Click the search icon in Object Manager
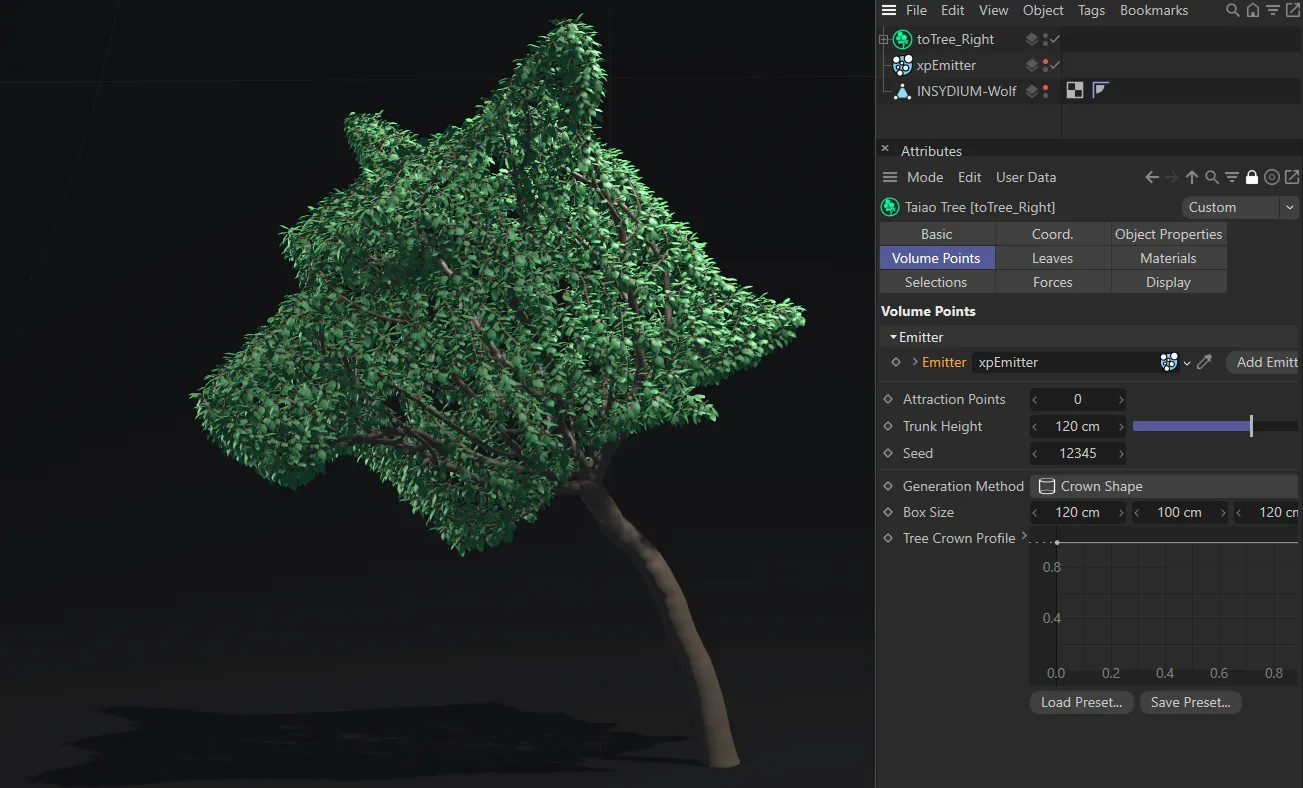 click(x=1232, y=10)
